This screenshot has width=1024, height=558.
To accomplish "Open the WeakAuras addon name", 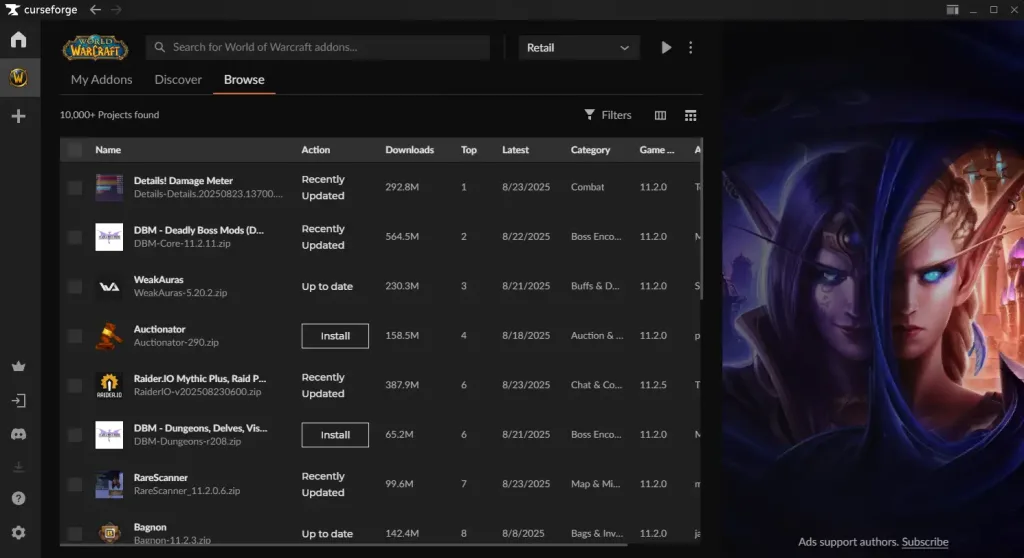I will coord(159,280).
